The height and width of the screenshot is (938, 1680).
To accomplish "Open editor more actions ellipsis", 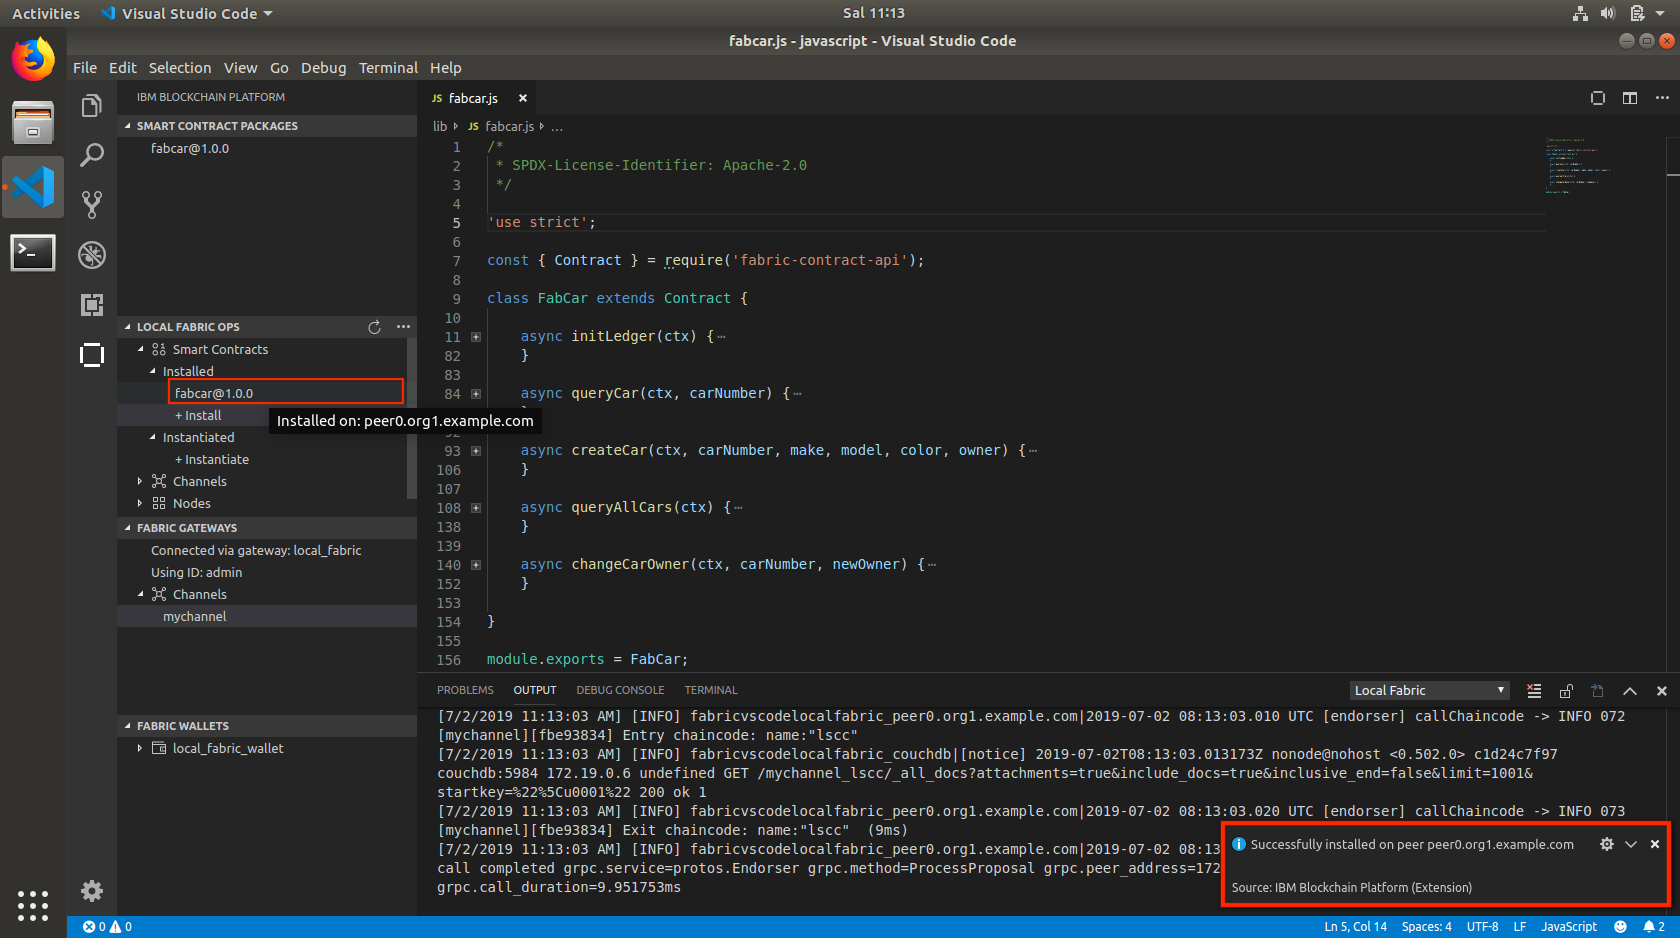I will coord(1662,98).
